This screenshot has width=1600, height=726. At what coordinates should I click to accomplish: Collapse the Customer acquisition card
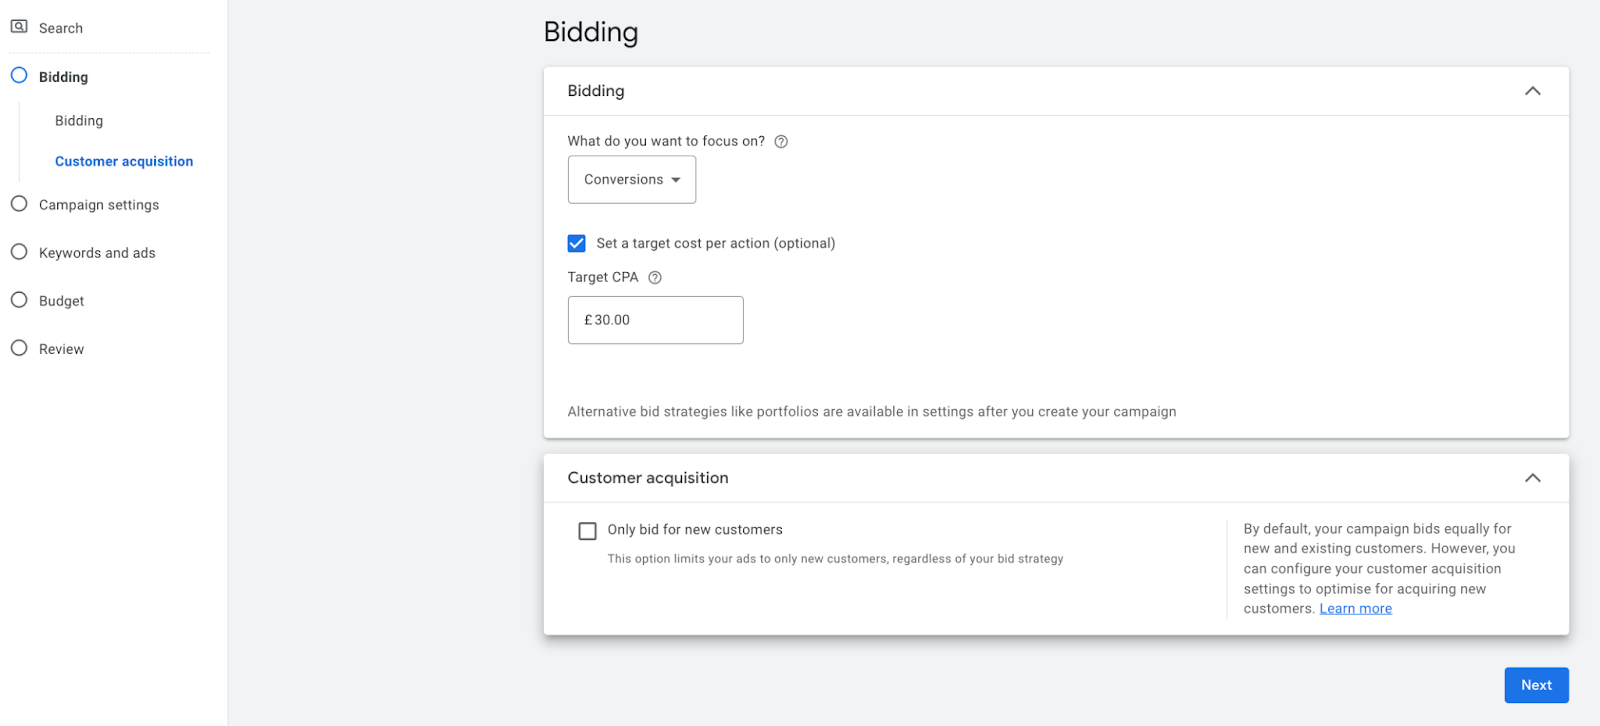(1532, 478)
